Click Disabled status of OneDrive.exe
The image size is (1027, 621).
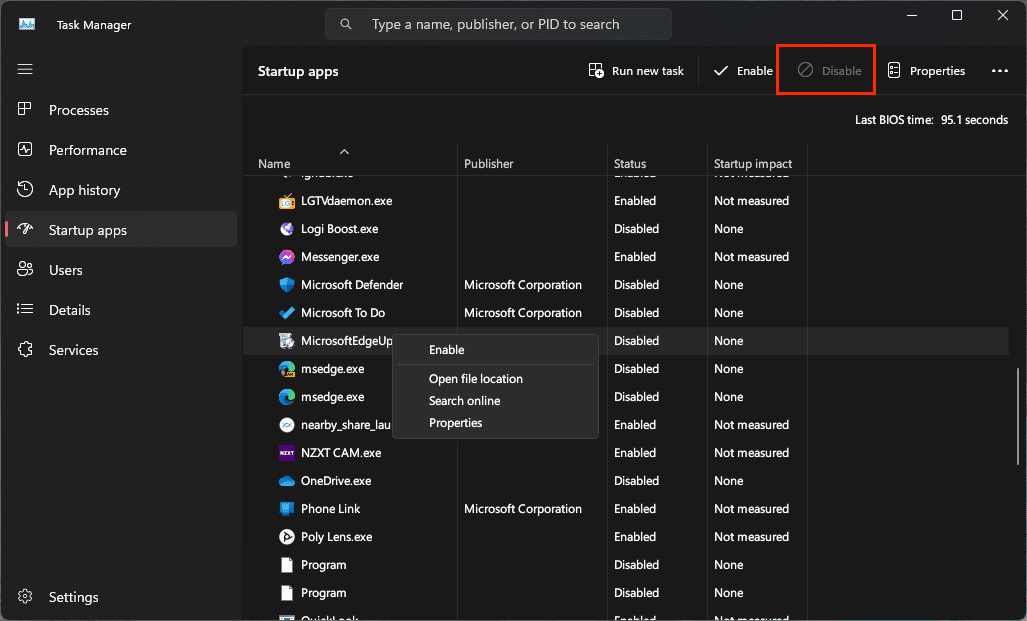click(x=636, y=481)
